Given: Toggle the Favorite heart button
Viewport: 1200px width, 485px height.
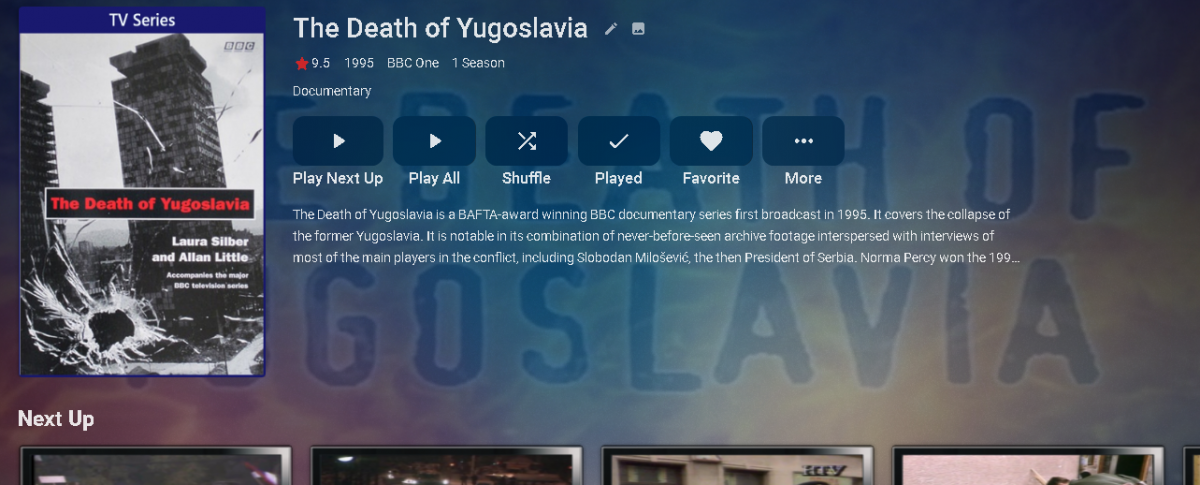Looking at the screenshot, I should click(711, 141).
